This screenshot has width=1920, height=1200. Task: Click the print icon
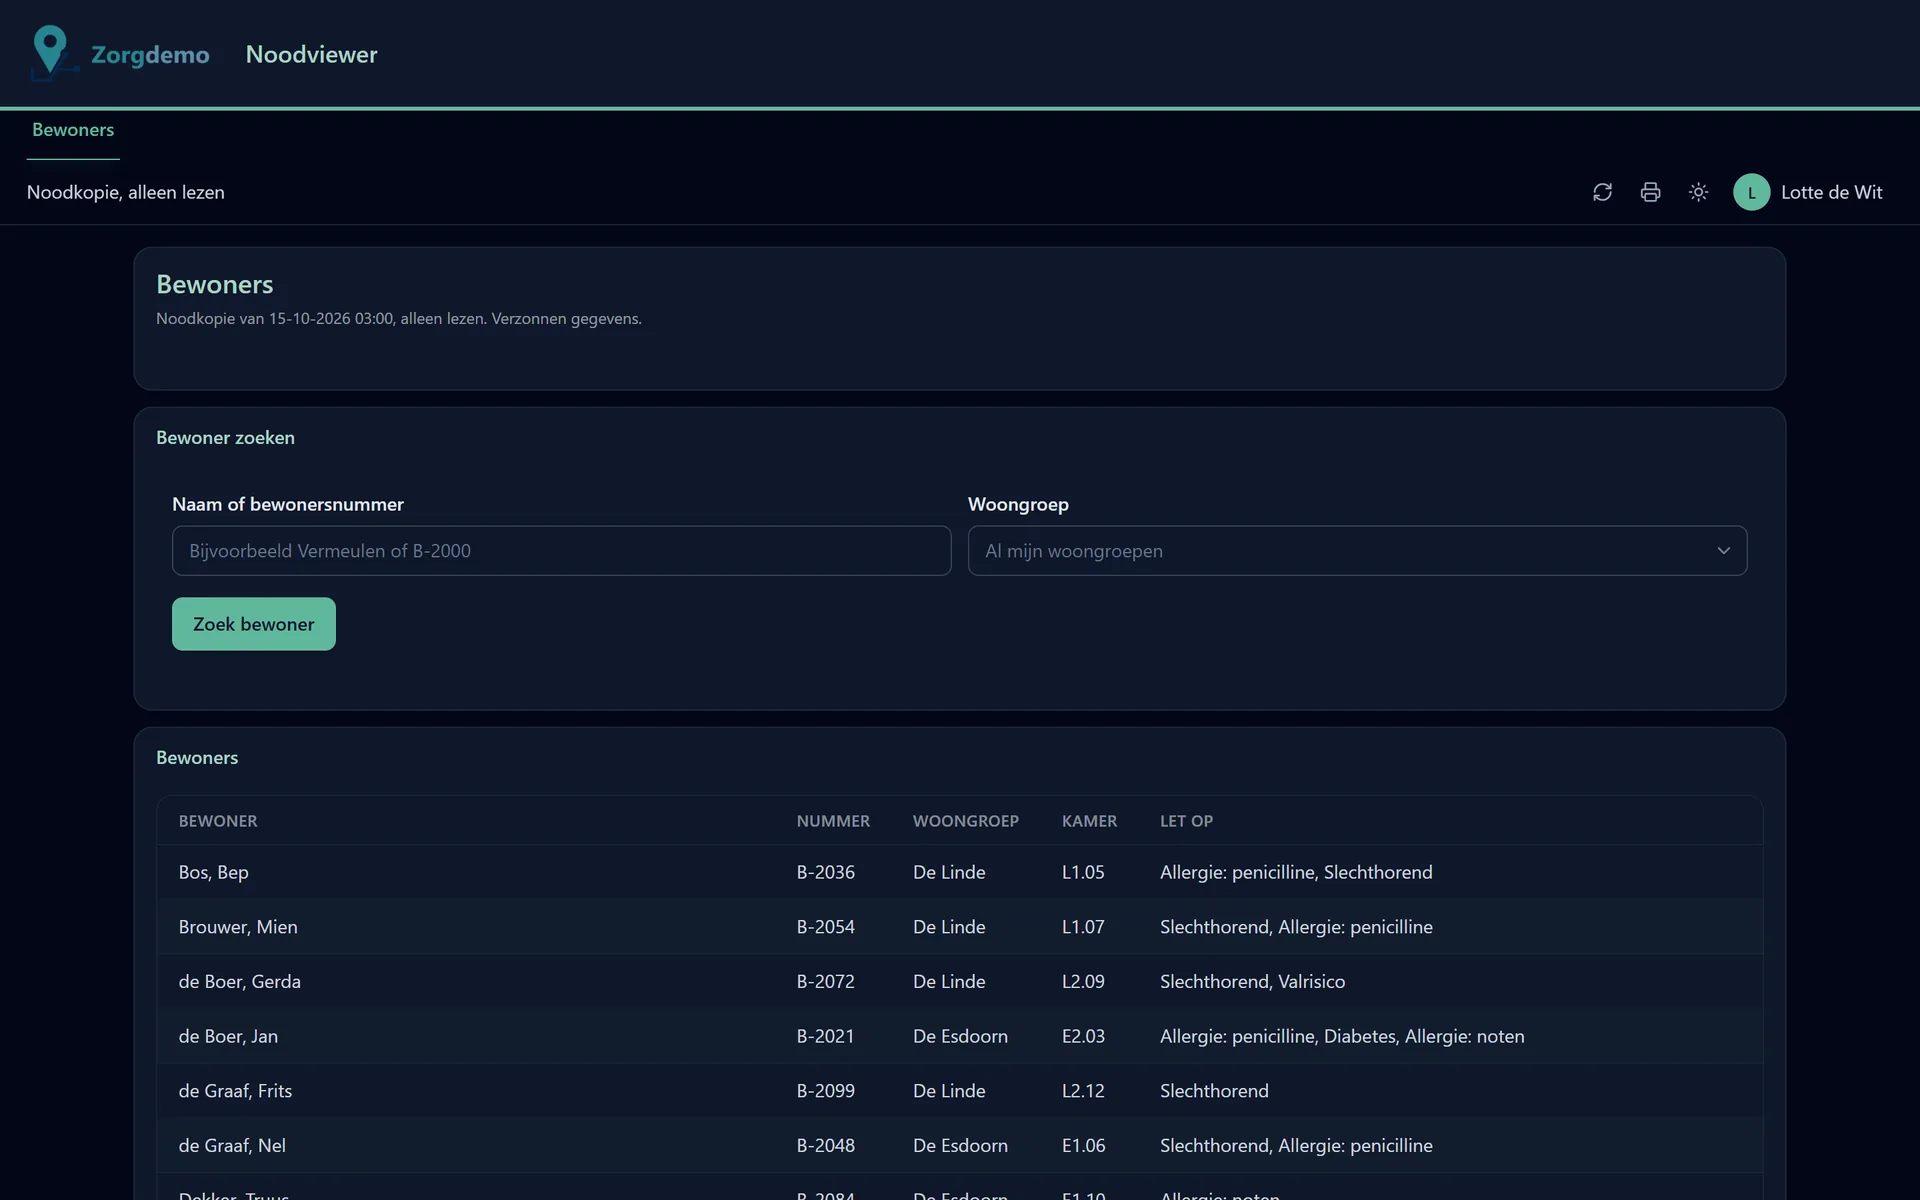coord(1650,192)
